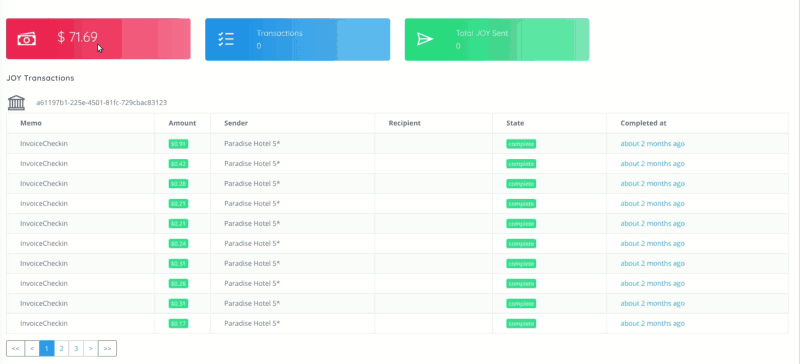Click Paradise Hotel 5* in the $0.17 row
This screenshot has height=364, width=800.
pos(252,324)
